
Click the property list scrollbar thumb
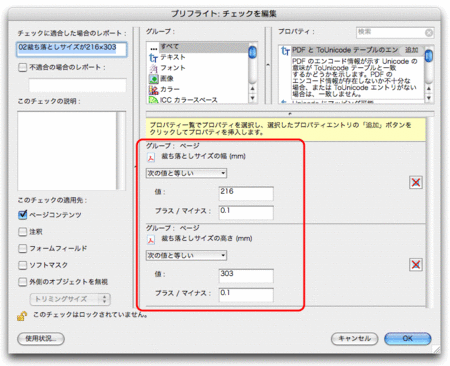(x=429, y=55)
